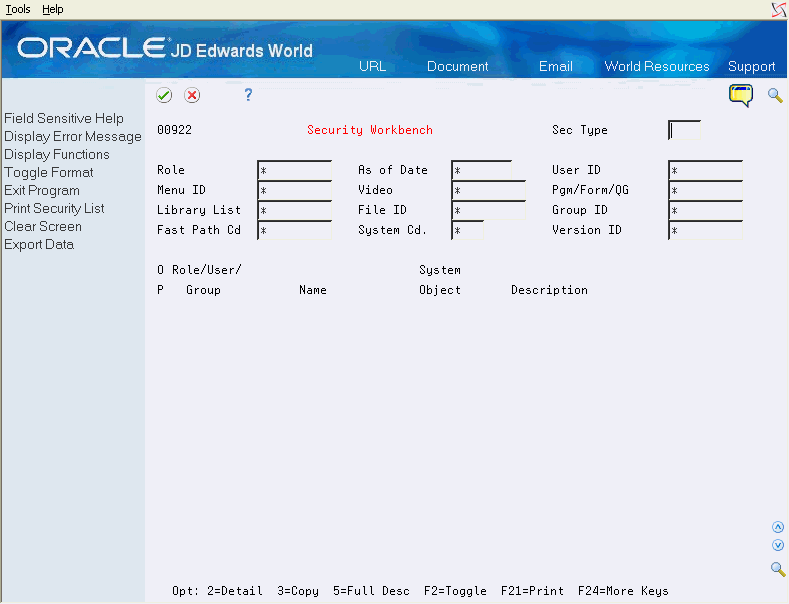The width and height of the screenshot is (789, 604).
Task: Focus the As of Date input field
Action: click(482, 170)
